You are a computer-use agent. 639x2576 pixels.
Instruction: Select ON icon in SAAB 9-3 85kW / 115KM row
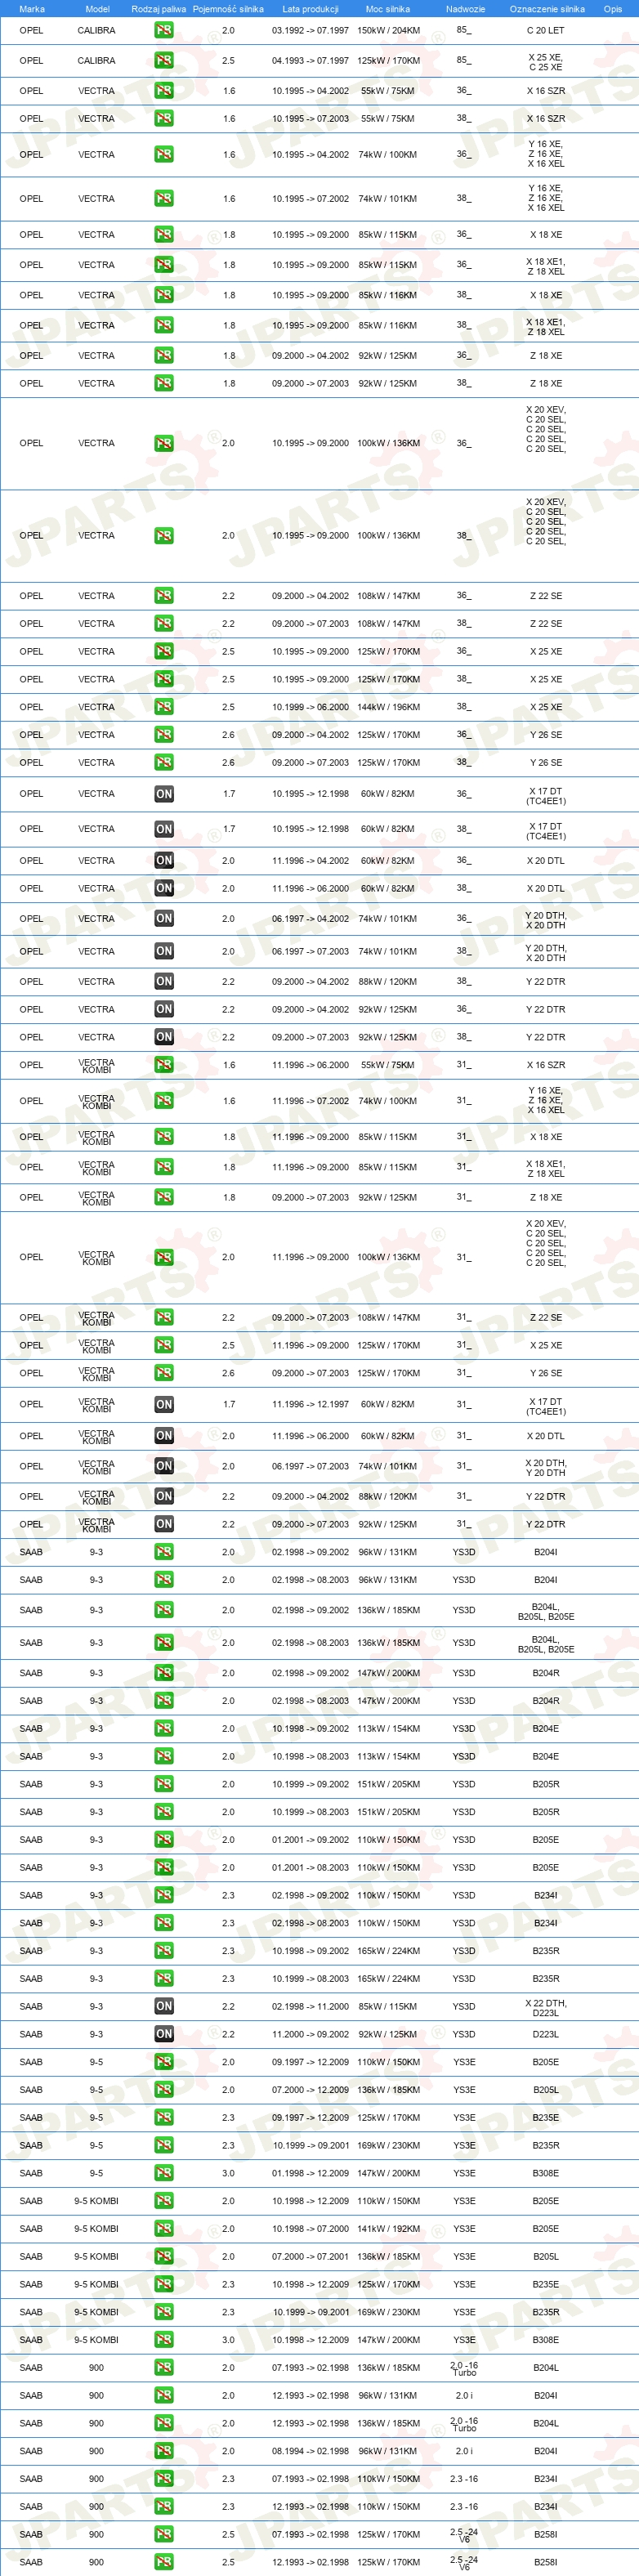[x=164, y=2006]
